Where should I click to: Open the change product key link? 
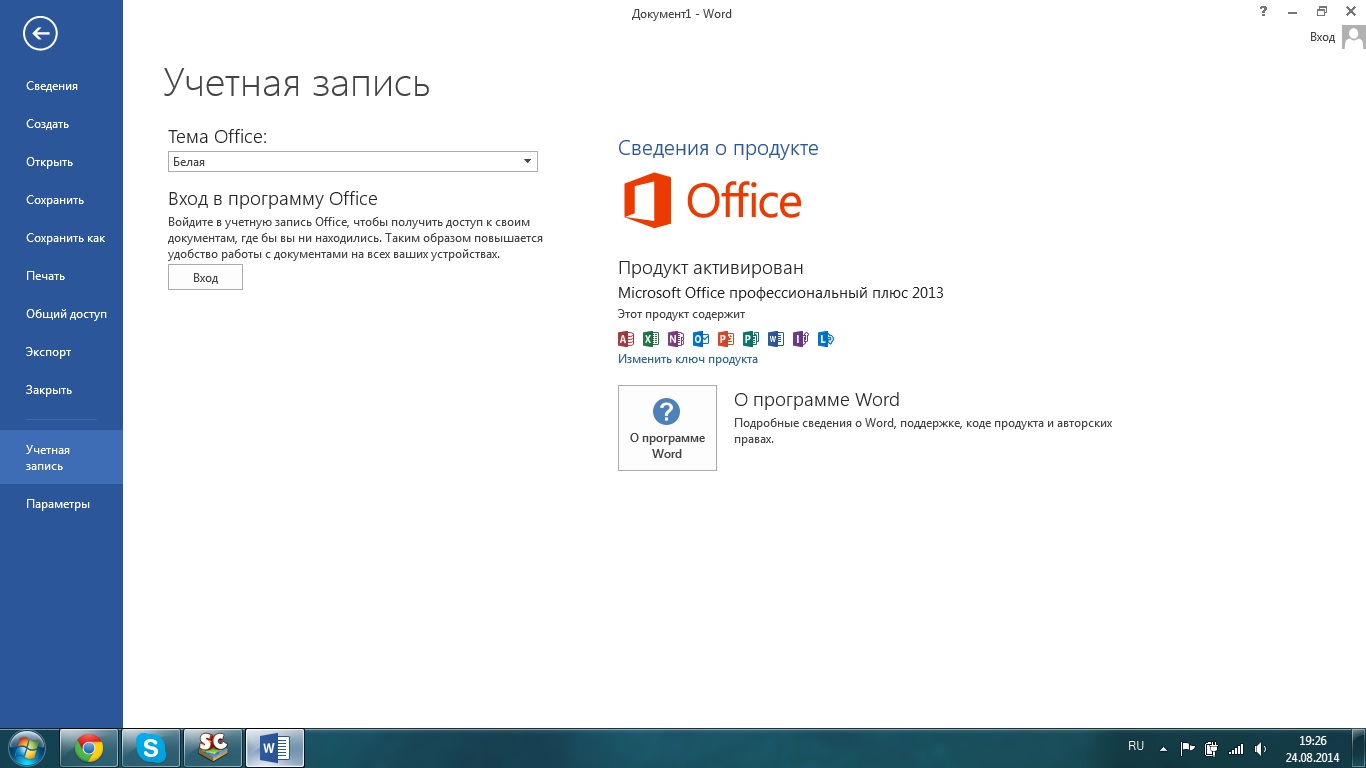[688, 359]
